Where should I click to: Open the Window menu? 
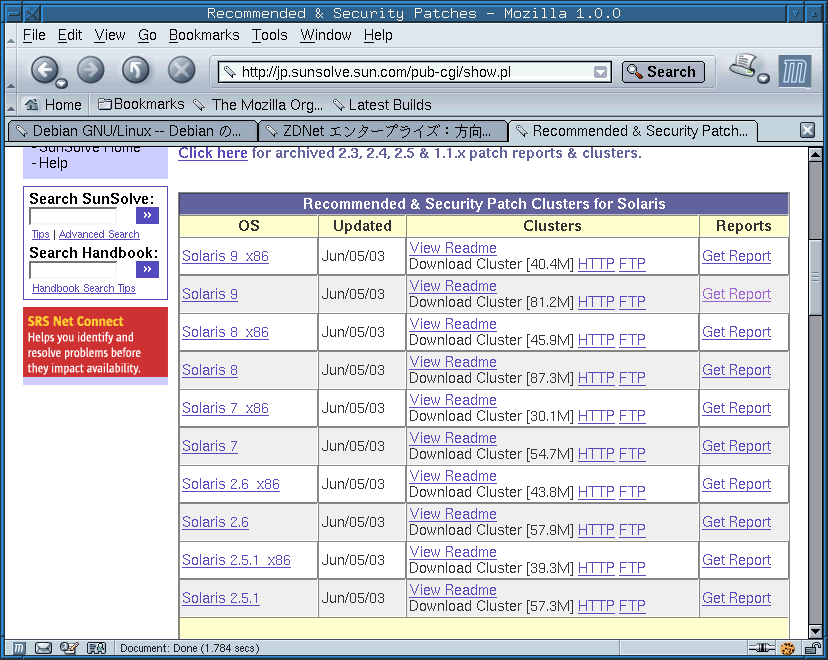click(x=325, y=35)
